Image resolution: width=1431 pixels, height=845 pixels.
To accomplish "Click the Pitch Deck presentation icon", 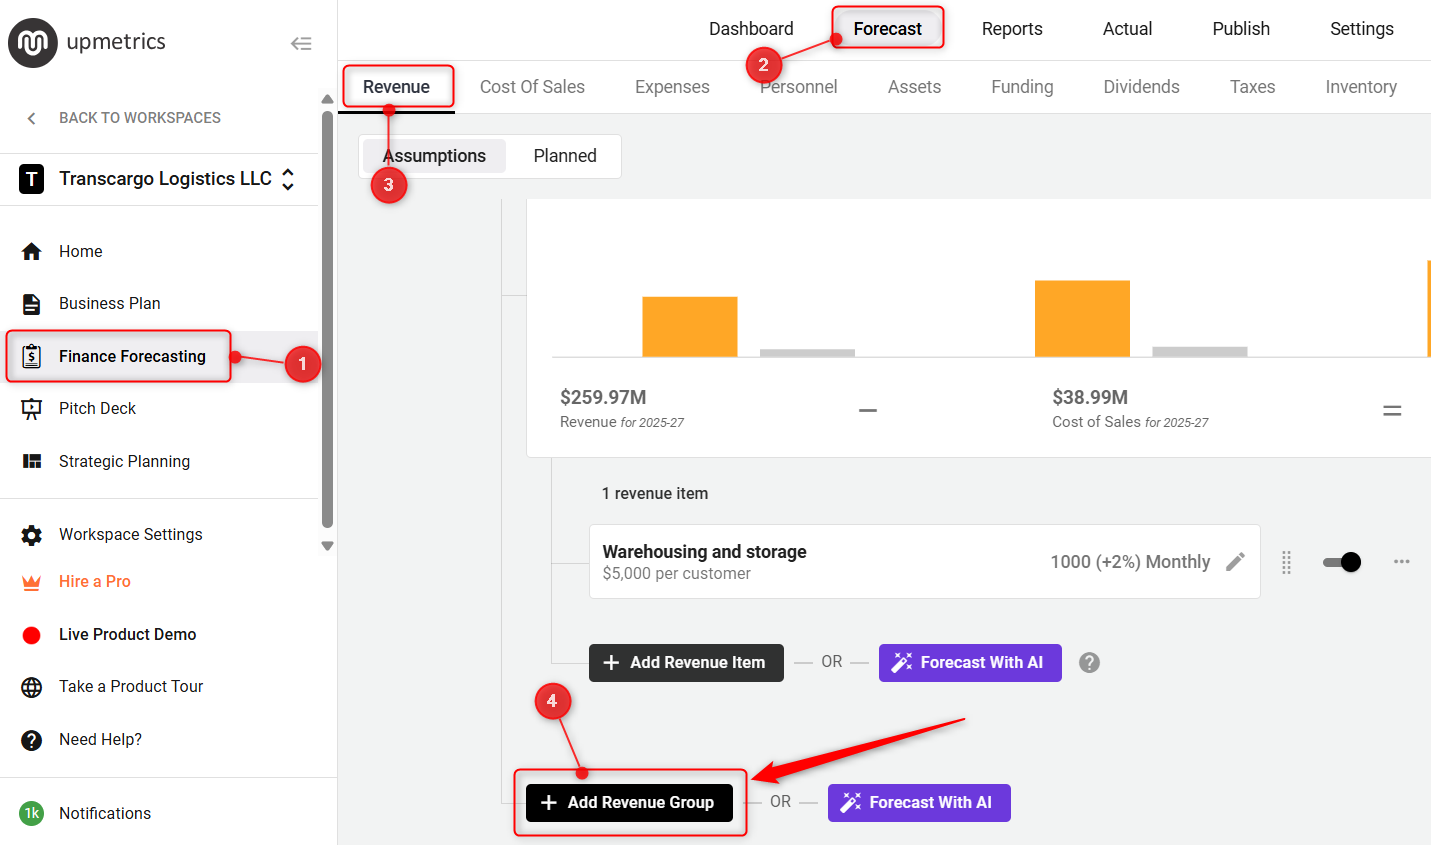I will pyautogui.click(x=32, y=408).
